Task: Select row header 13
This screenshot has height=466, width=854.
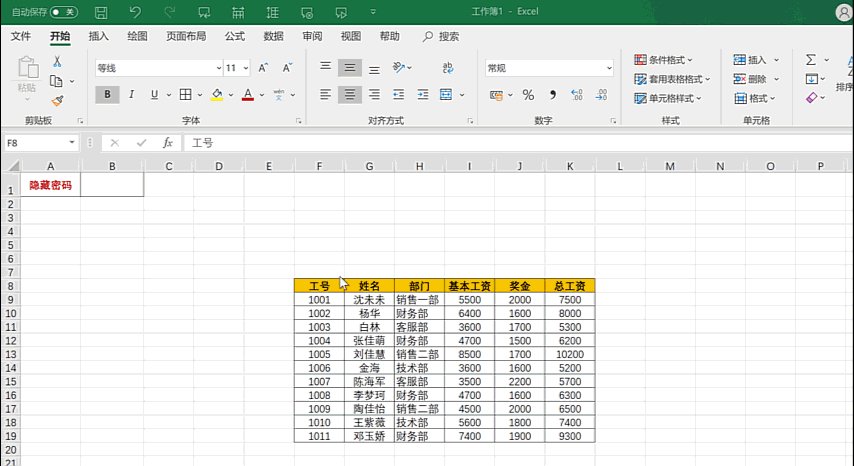Action: point(10,354)
